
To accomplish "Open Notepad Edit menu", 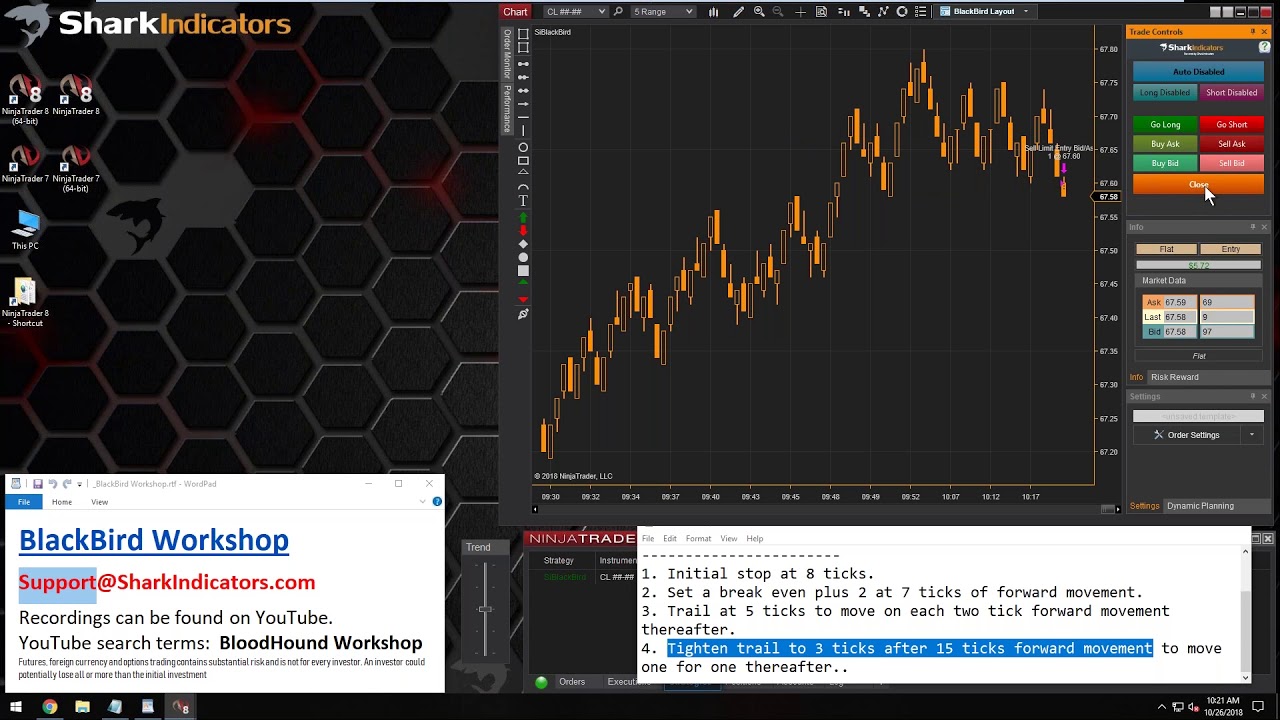I will [670, 538].
